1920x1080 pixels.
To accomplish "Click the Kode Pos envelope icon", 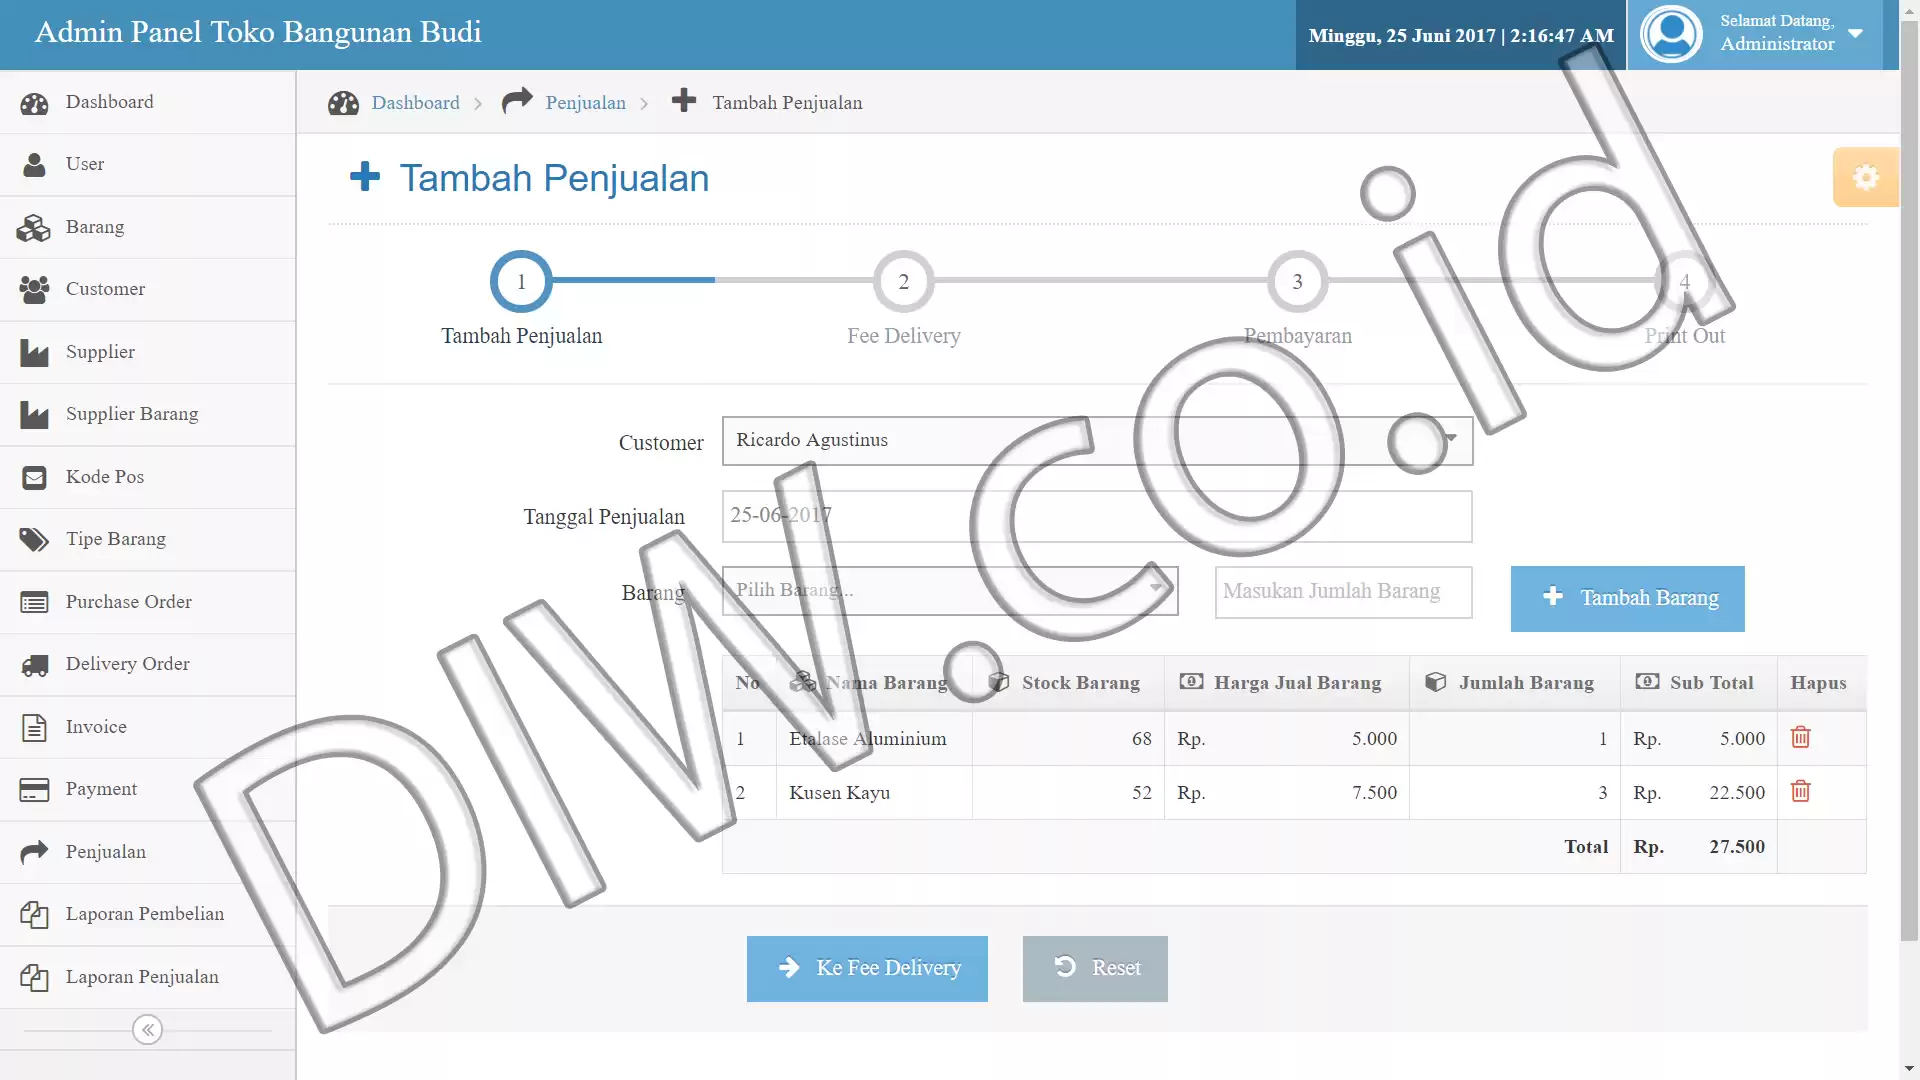I will click(x=34, y=478).
